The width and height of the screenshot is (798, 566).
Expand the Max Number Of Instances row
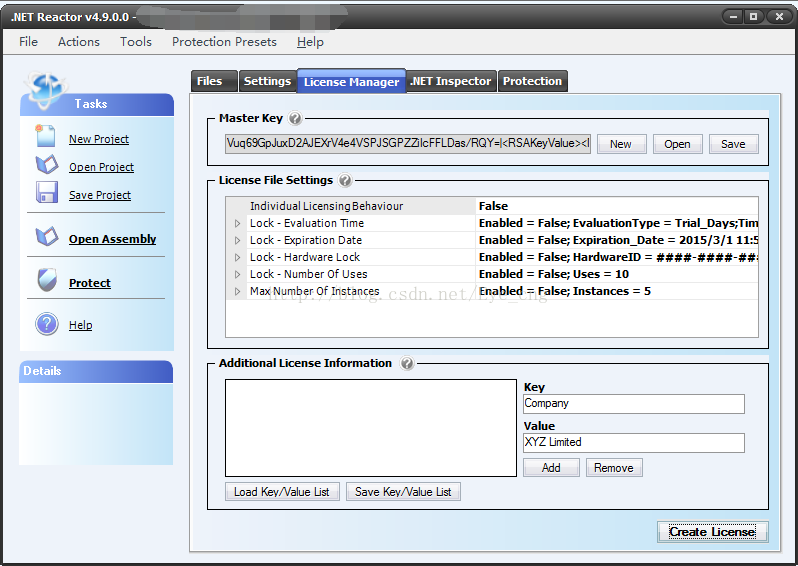[237, 292]
